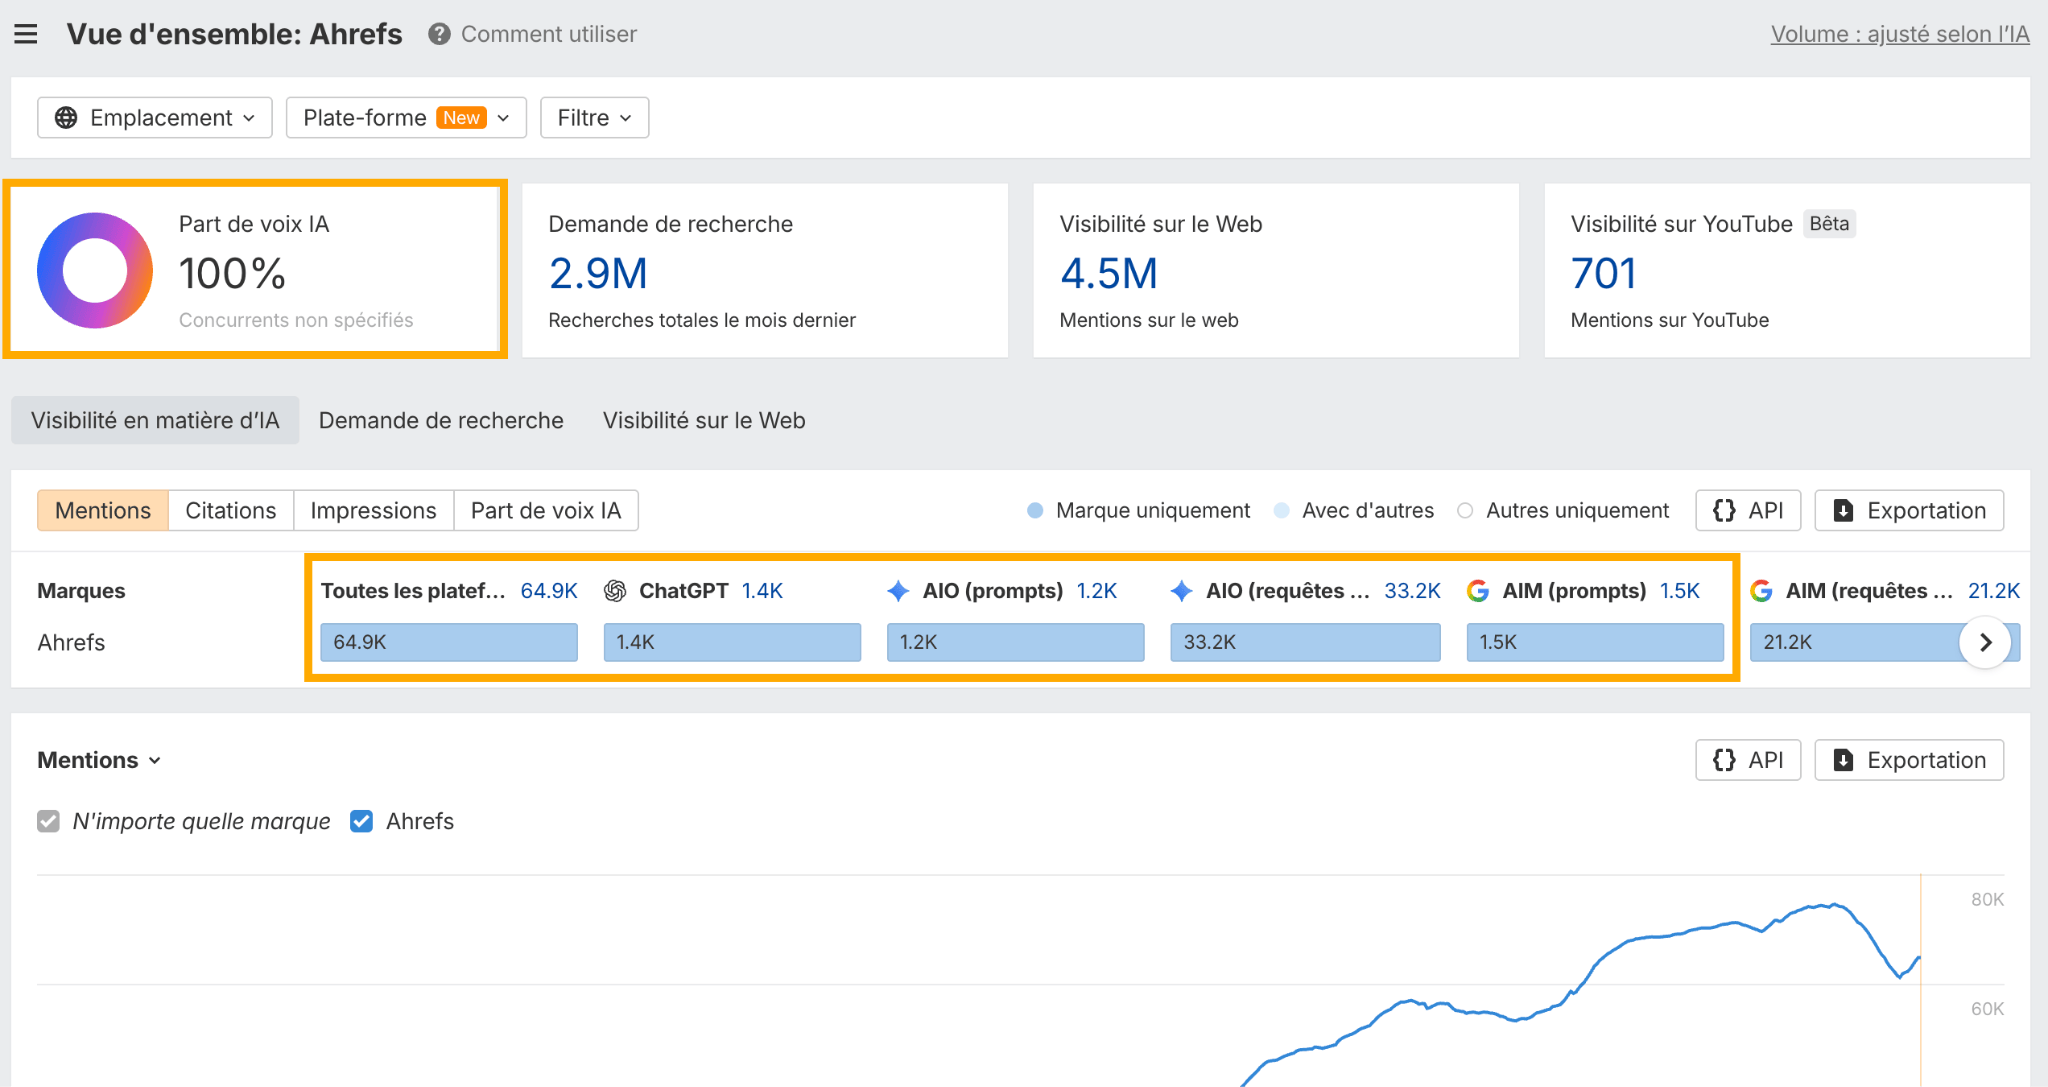2048x1087 pixels.
Task: Click the globe icon in Emplacement
Action: [x=66, y=118]
